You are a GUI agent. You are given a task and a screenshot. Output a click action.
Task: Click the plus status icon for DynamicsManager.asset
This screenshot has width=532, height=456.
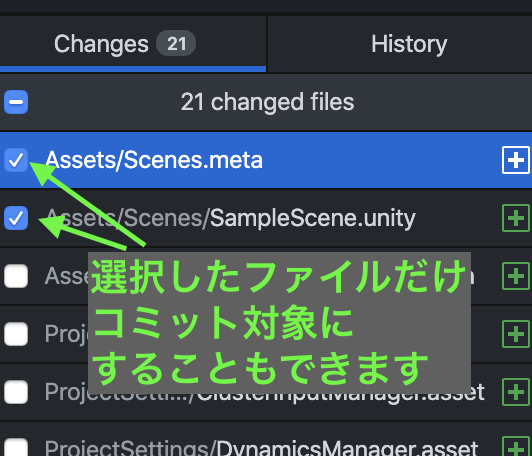point(516,447)
